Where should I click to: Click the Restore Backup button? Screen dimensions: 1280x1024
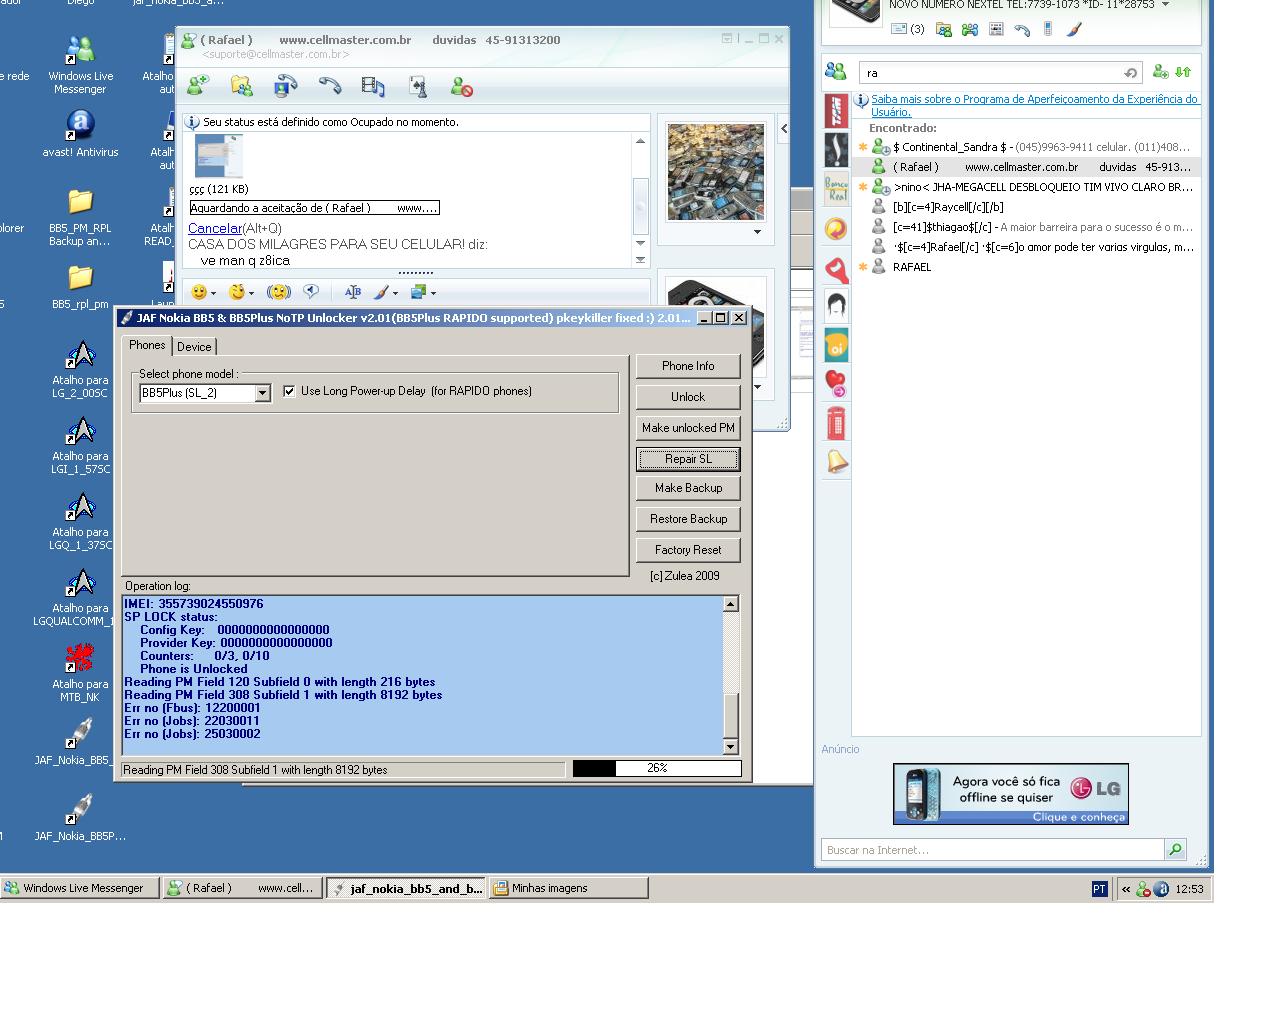click(688, 519)
